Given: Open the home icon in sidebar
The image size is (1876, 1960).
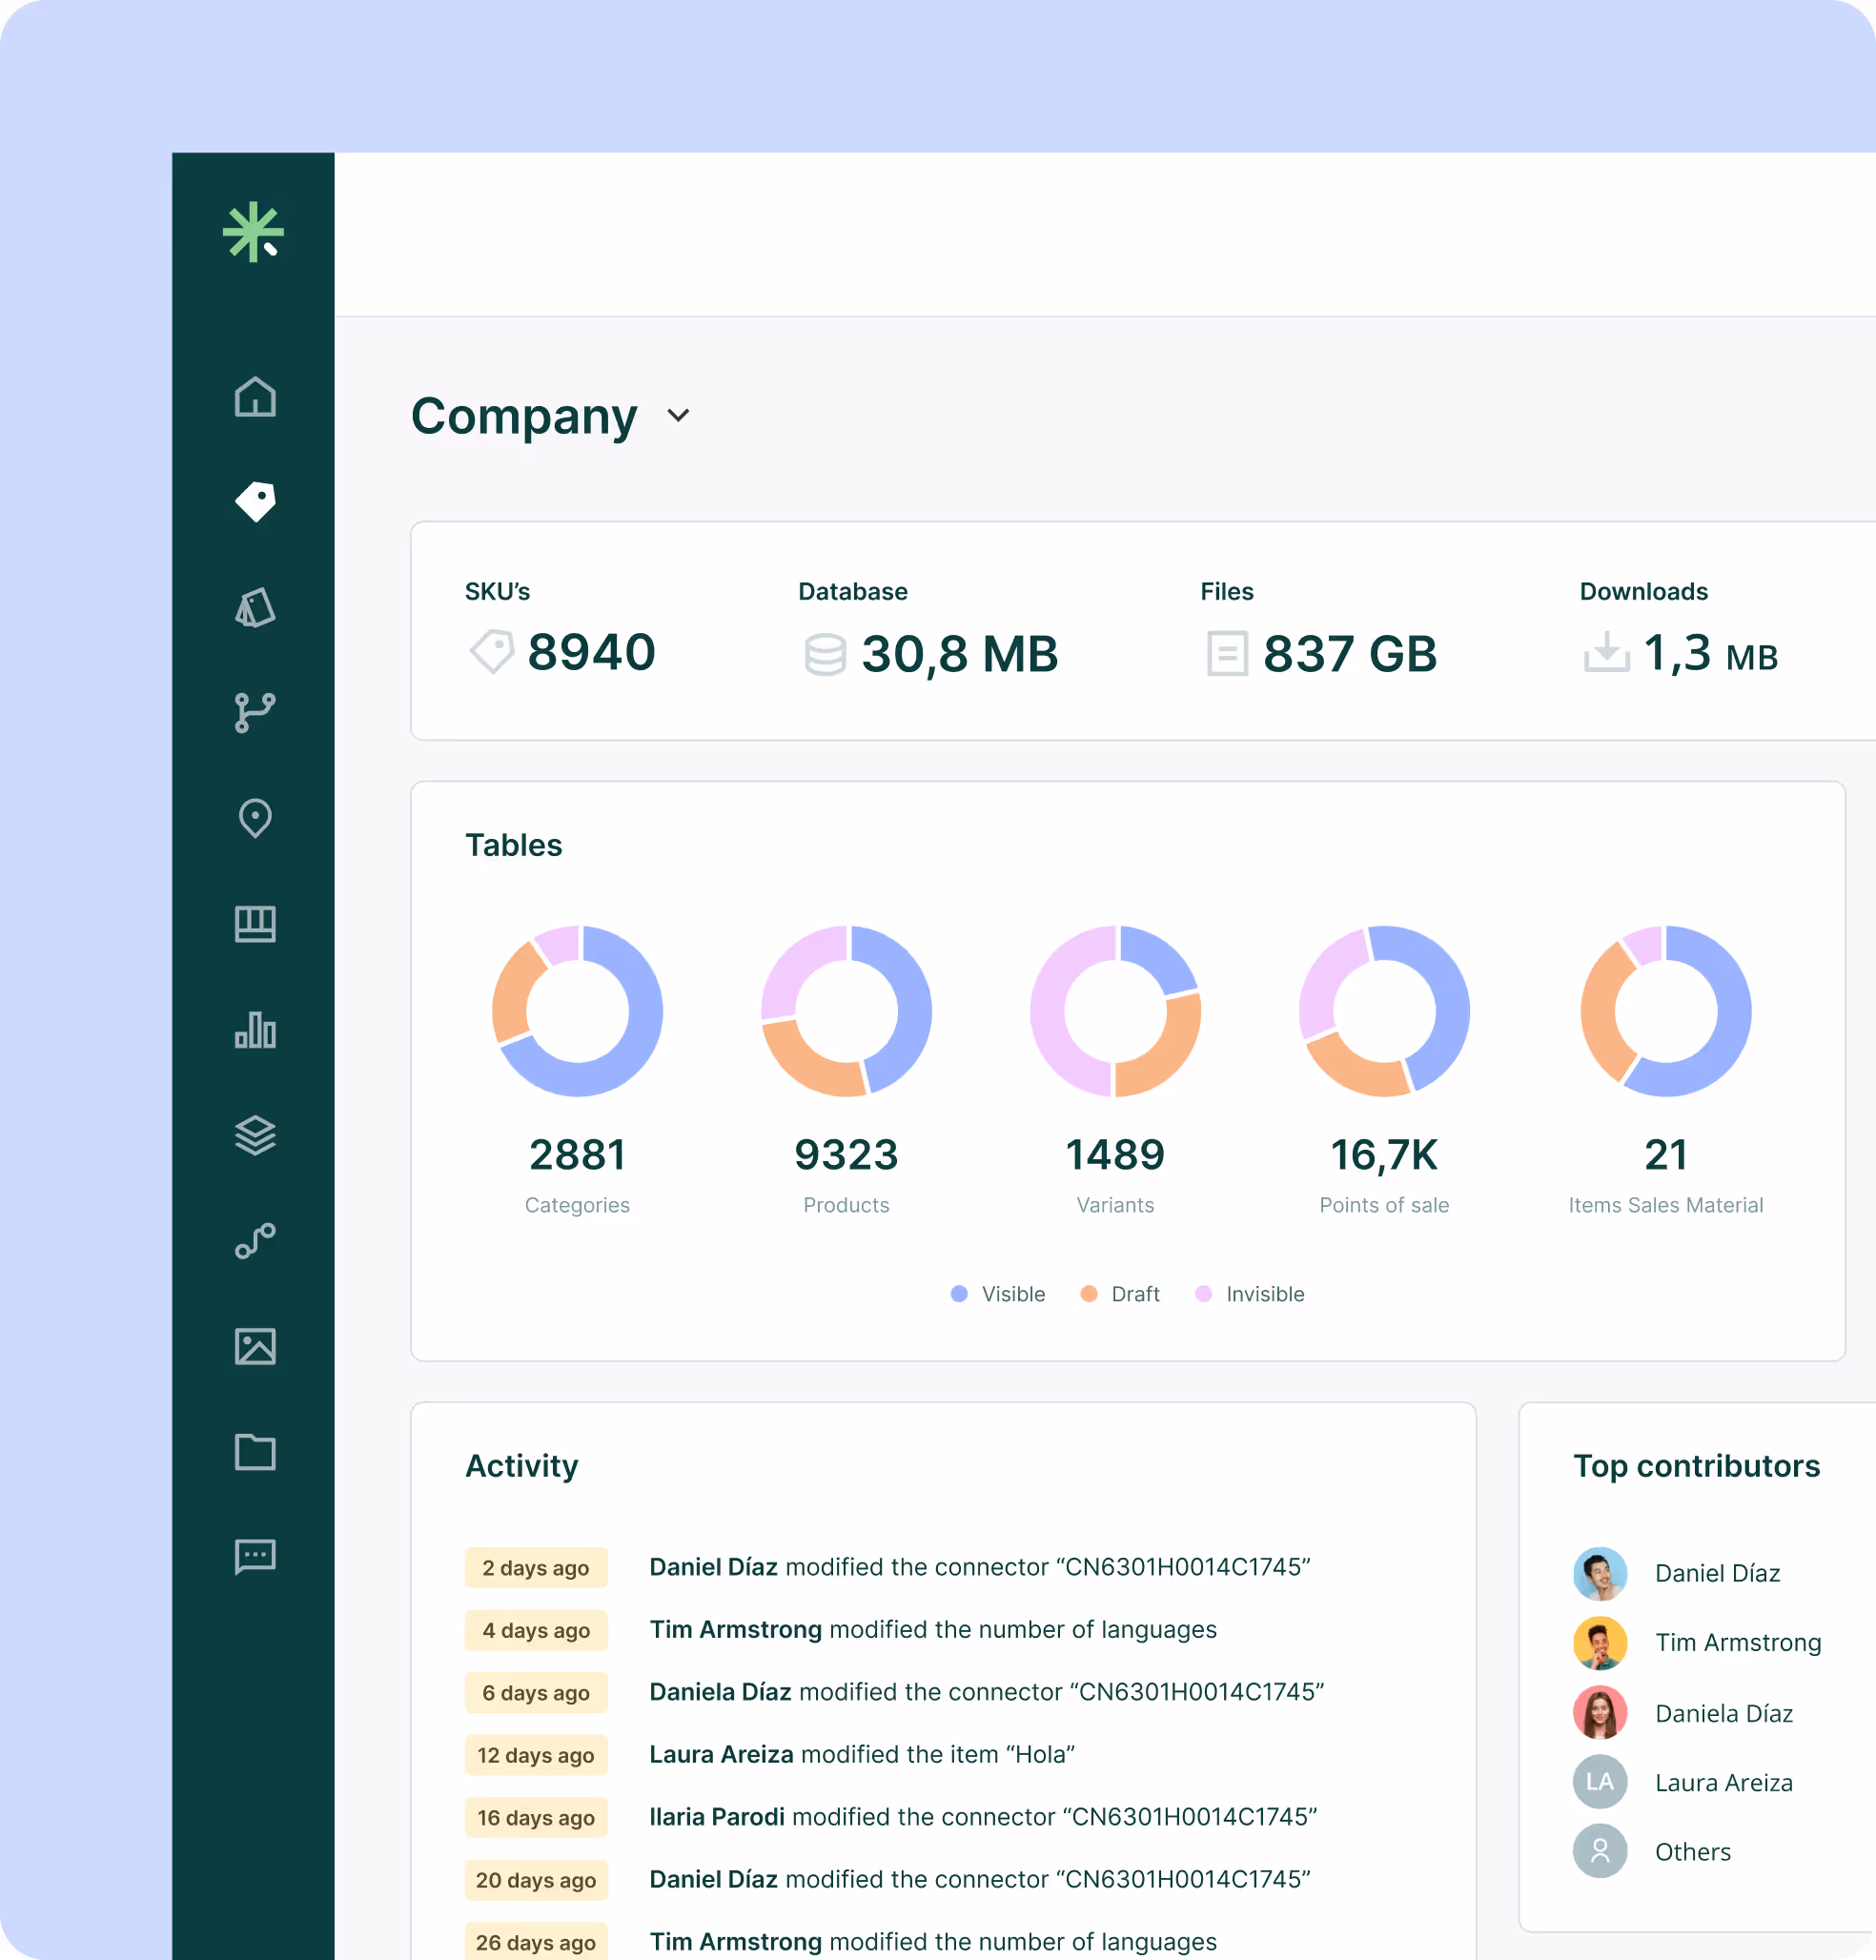Looking at the screenshot, I should [x=255, y=397].
